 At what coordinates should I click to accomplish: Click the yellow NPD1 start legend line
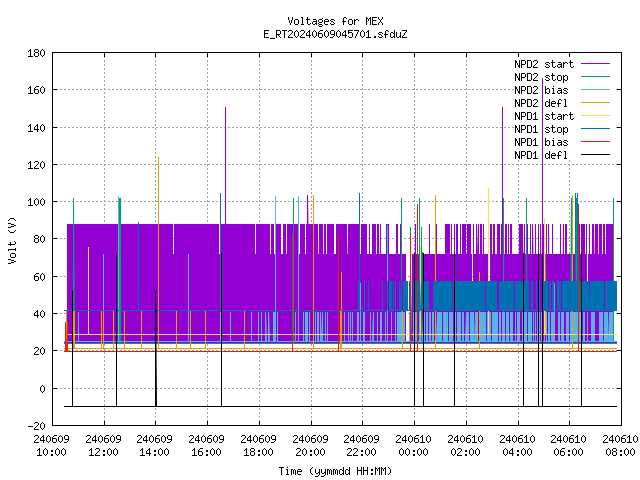595,116
